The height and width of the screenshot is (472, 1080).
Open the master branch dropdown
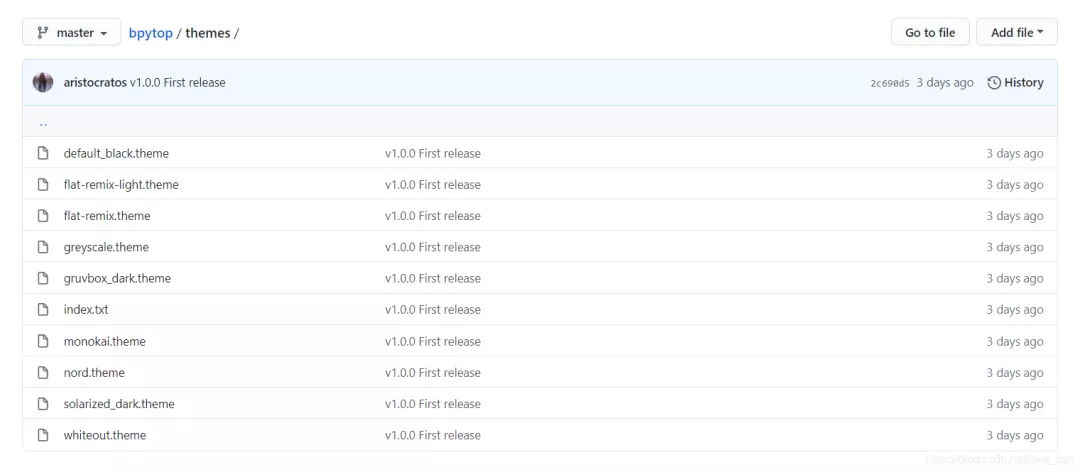coord(72,32)
